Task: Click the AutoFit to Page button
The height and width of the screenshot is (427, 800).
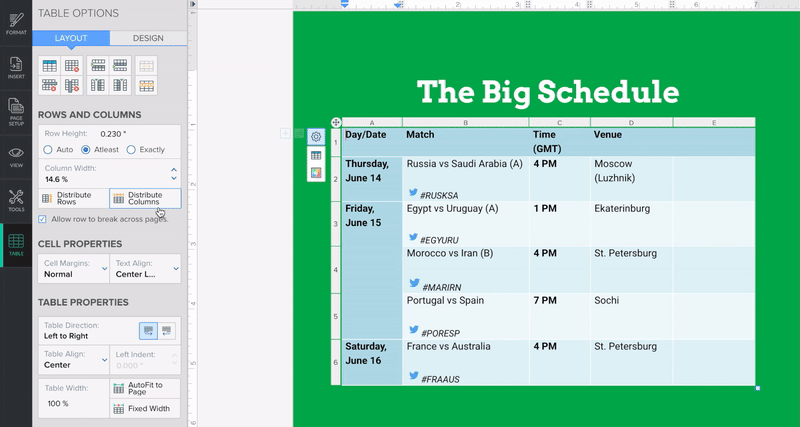Action: 145,388
